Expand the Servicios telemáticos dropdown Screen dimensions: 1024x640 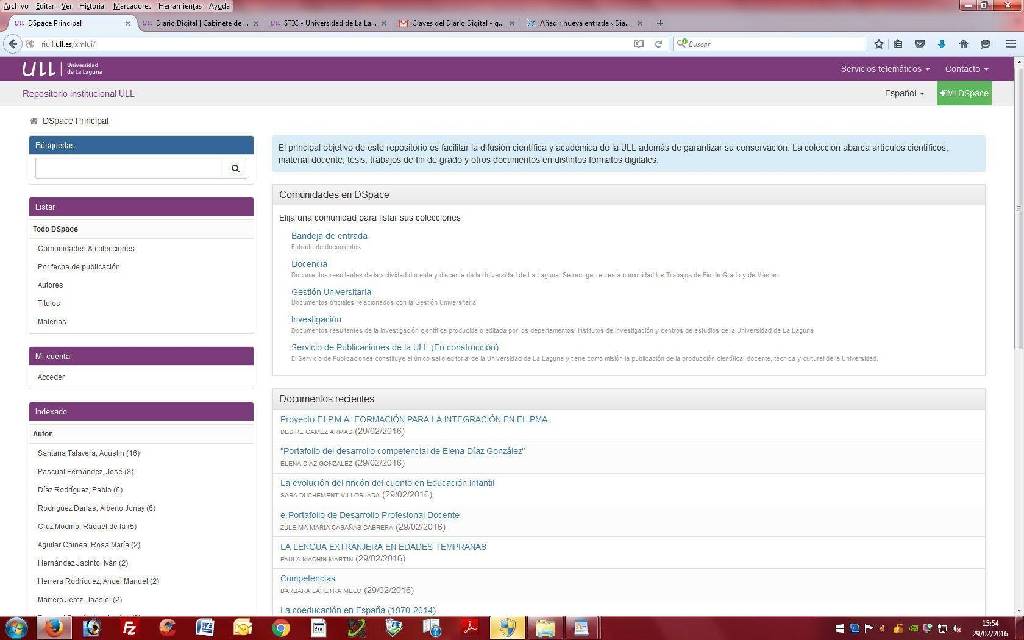[885, 69]
